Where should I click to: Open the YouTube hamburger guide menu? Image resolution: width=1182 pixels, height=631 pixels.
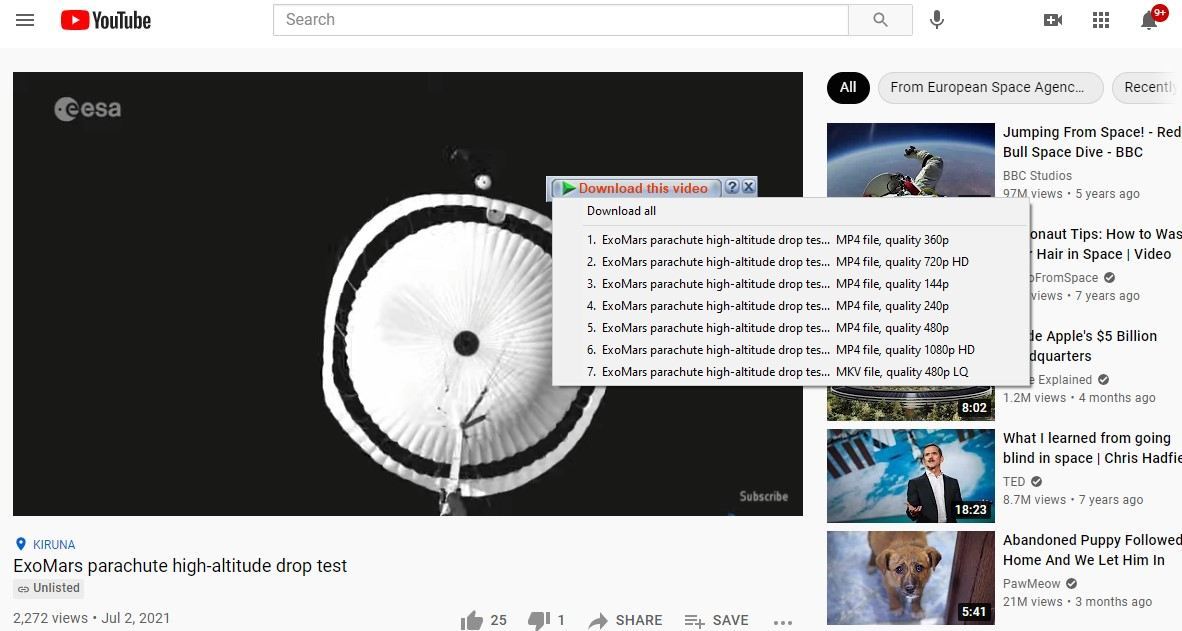pyautogui.click(x=25, y=20)
